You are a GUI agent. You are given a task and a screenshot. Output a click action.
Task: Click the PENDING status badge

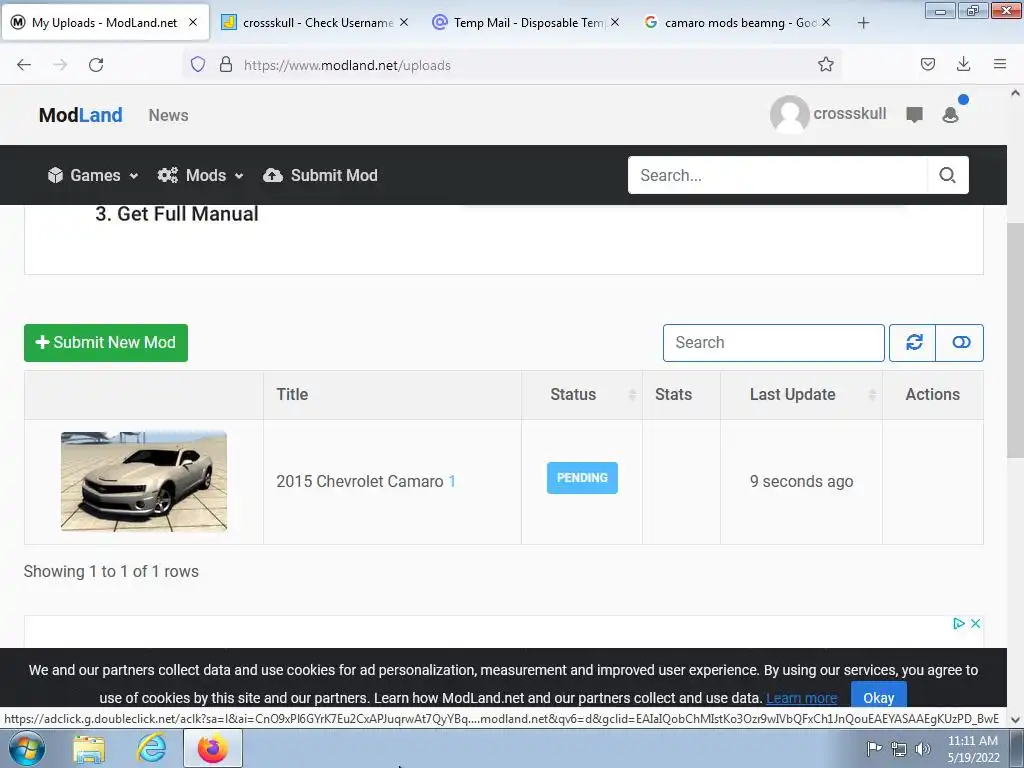(x=582, y=478)
